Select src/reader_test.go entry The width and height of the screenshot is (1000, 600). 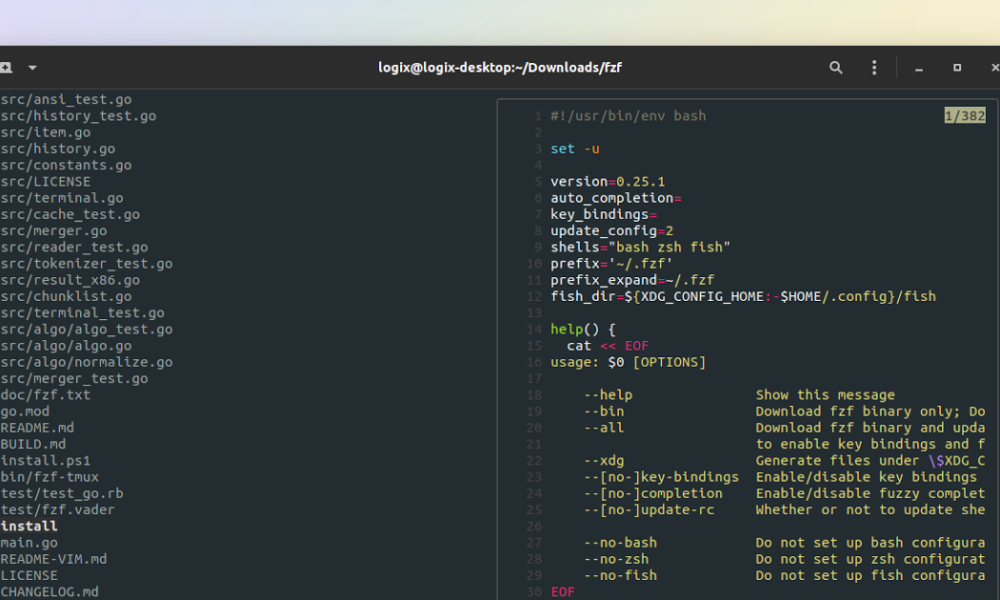75,247
